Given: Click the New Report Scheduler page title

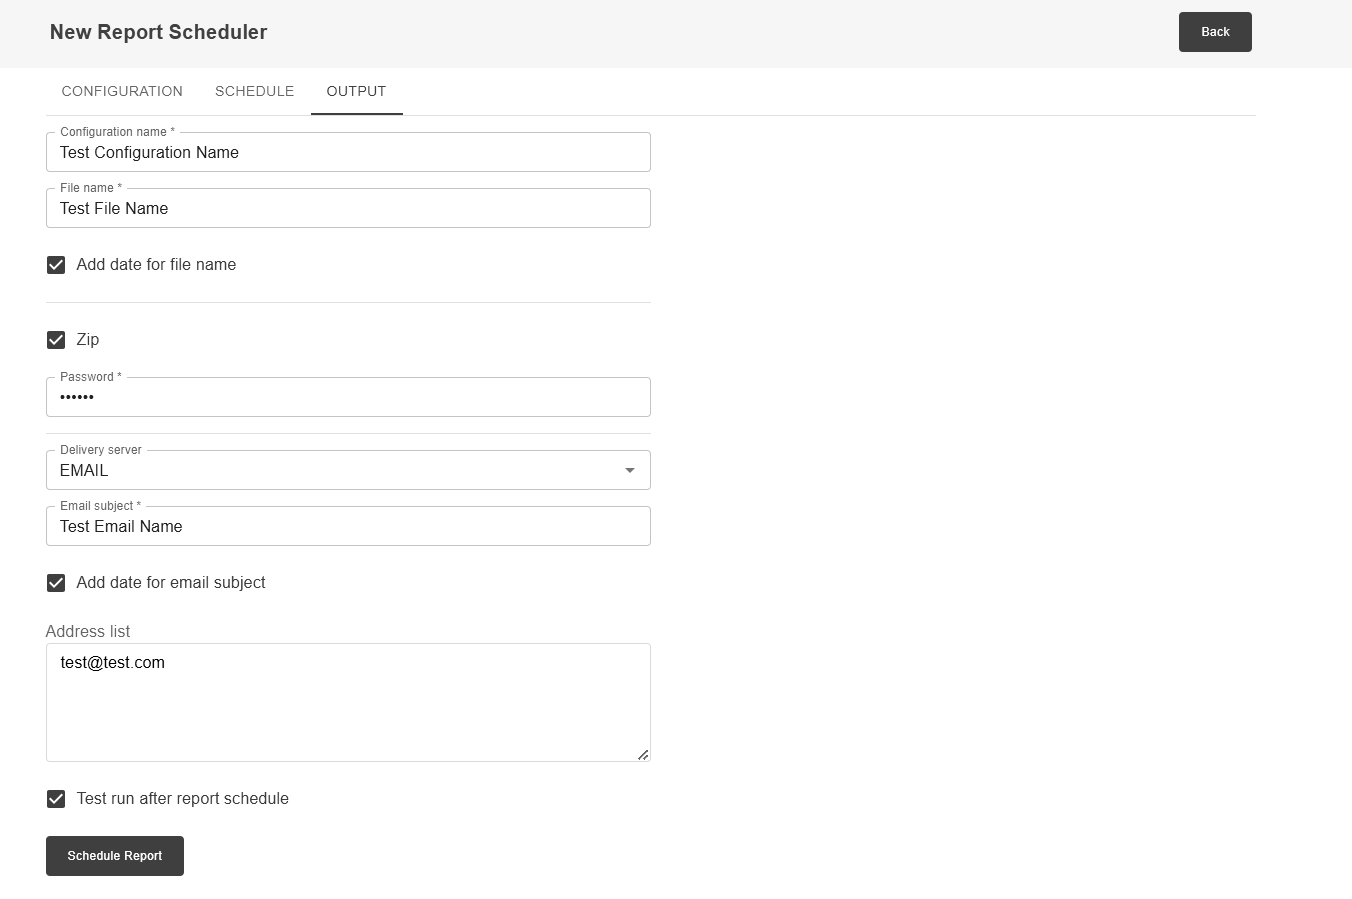Looking at the screenshot, I should [158, 32].
